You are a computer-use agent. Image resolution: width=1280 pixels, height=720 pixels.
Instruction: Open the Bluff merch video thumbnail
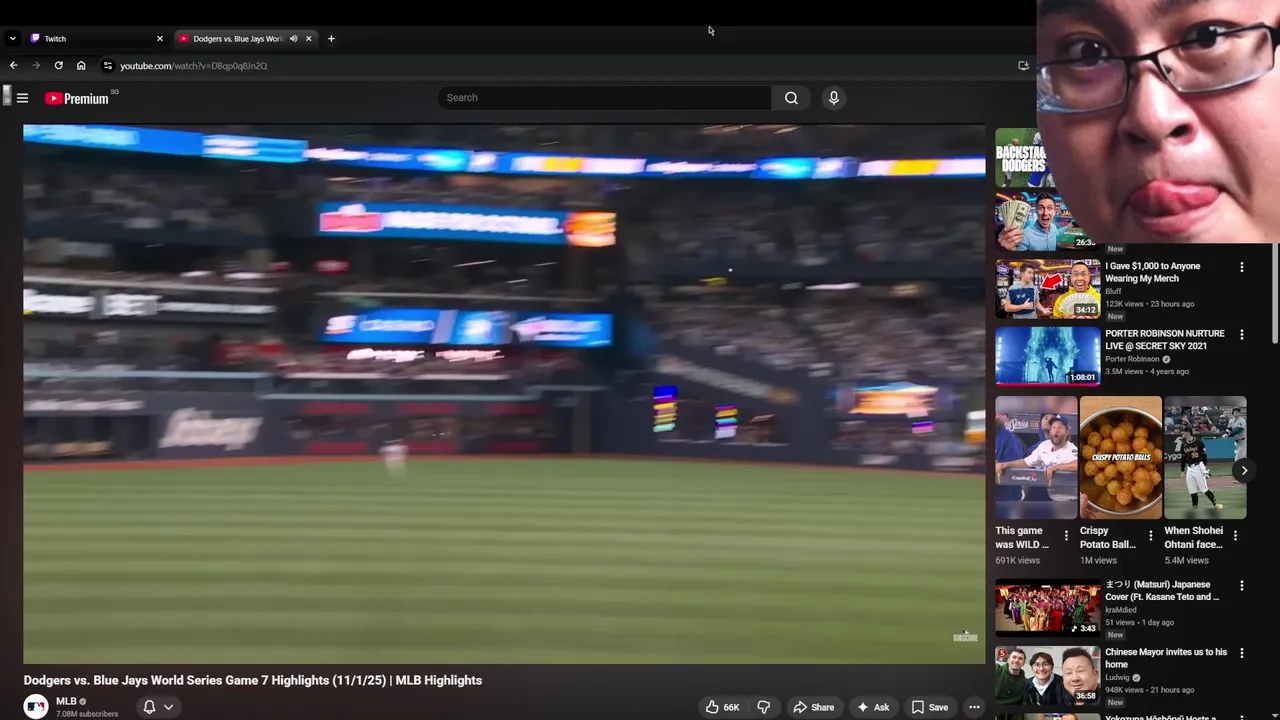coord(1047,289)
